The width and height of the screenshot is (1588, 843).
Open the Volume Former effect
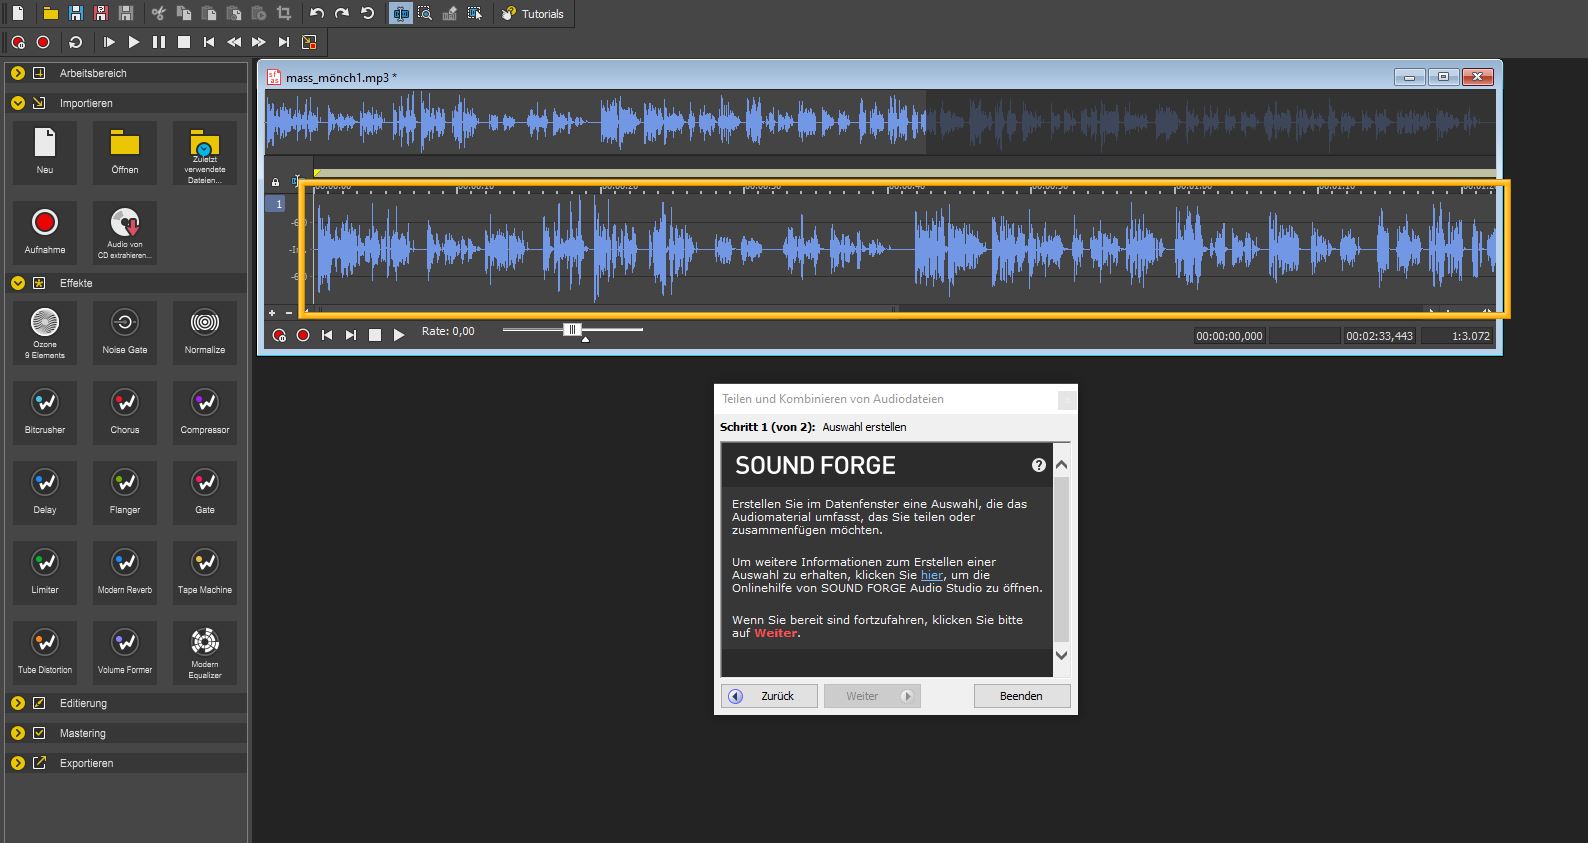pos(125,653)
